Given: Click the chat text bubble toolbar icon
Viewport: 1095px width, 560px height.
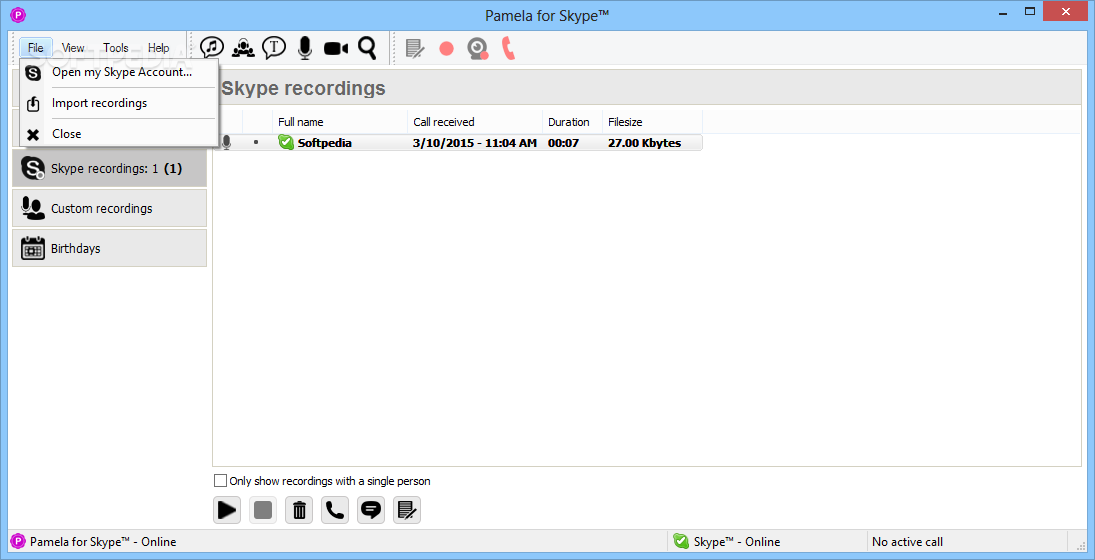Looking at the screenshot, I should 274,47.
